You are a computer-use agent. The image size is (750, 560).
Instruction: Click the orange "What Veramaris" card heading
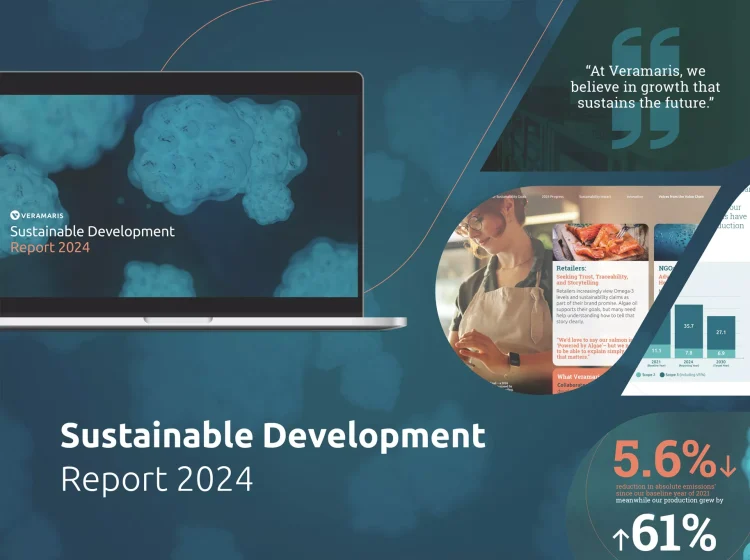point(578,377)
